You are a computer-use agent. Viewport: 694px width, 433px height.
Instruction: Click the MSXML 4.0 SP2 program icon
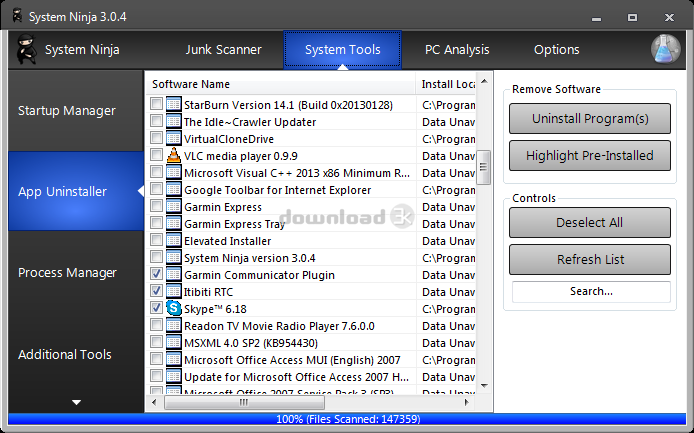click(174, 342)
